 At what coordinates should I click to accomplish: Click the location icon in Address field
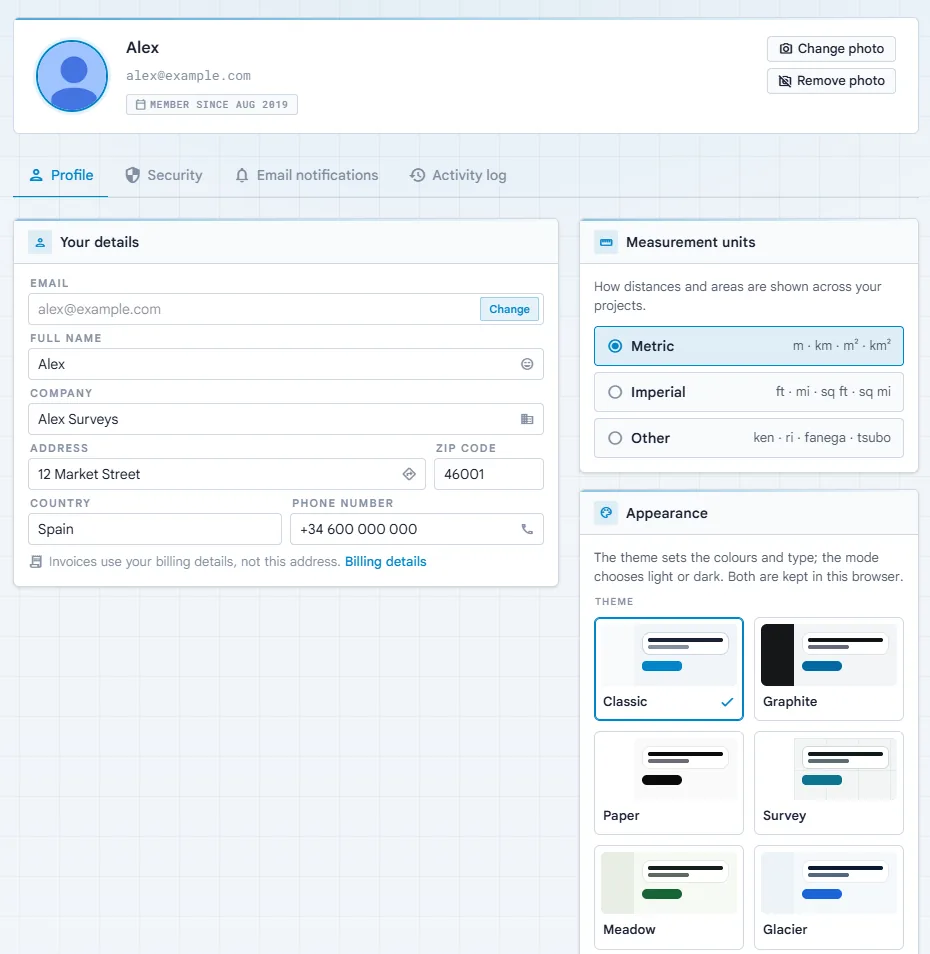409,474
